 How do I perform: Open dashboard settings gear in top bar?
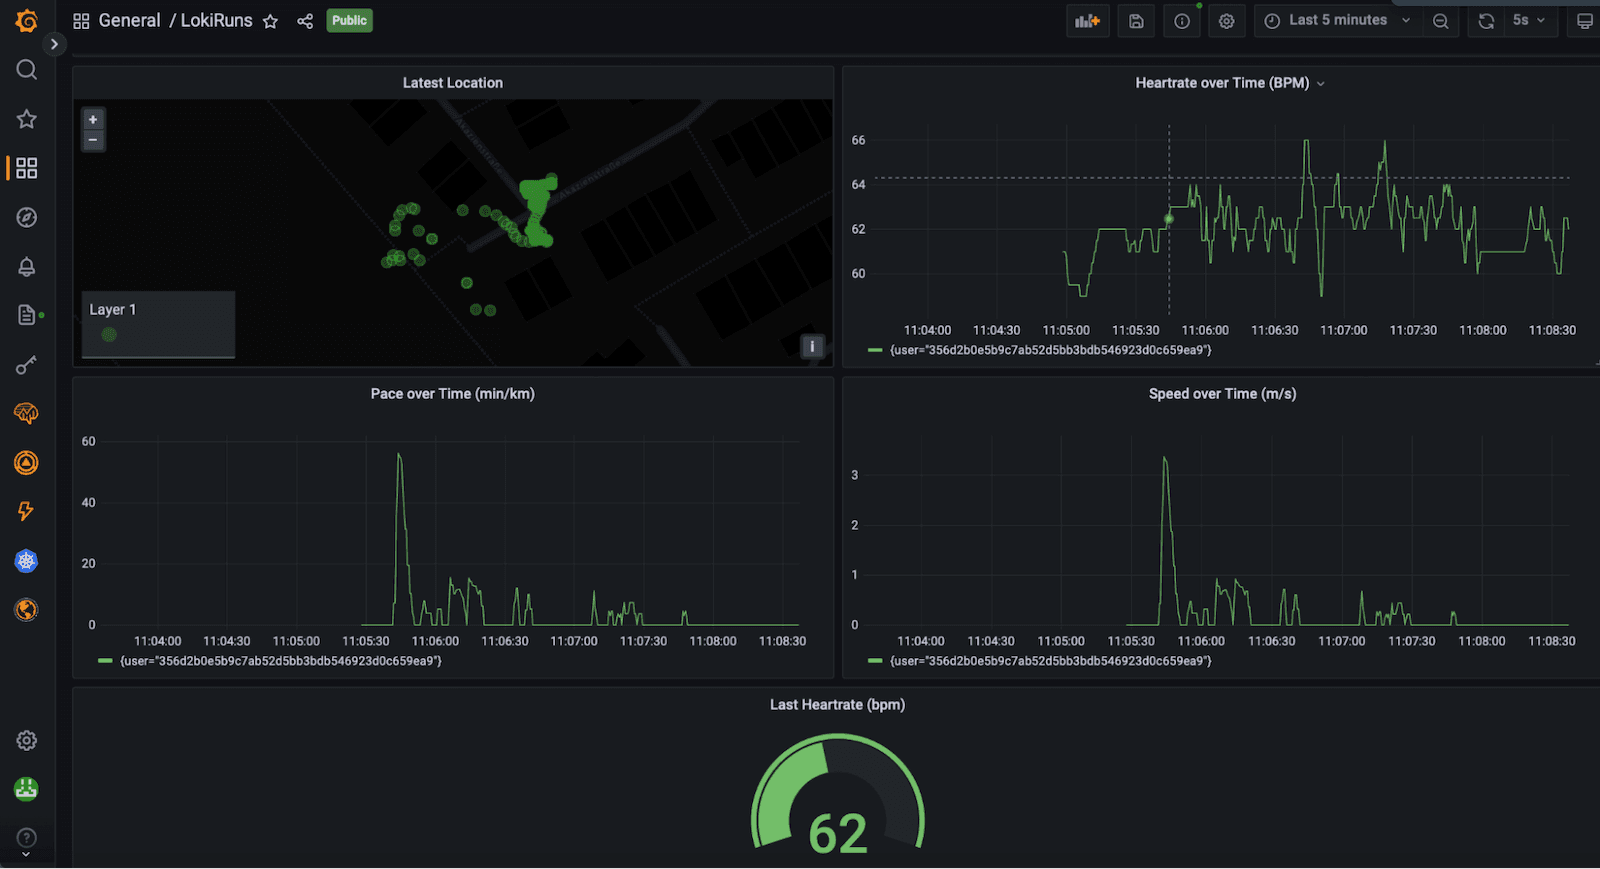pyautogui.click(x=1227, y=21)
